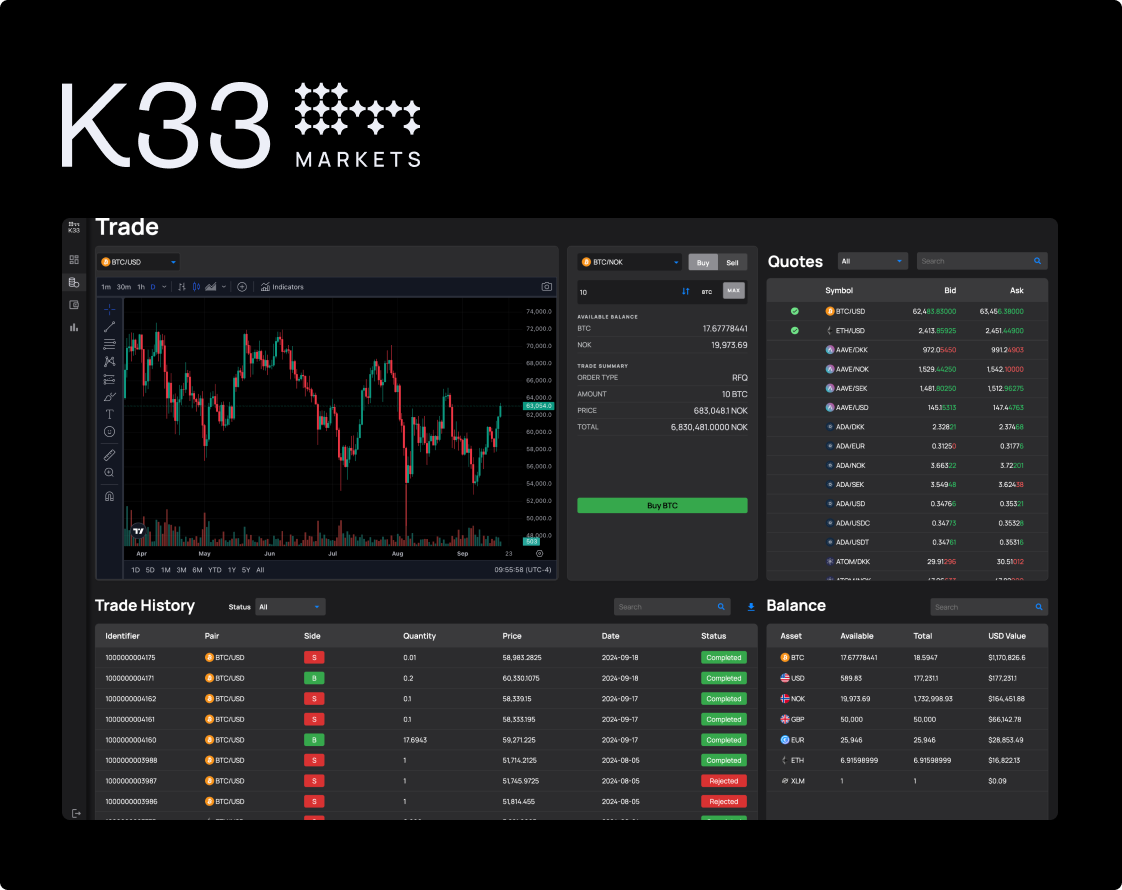Click the MAX amount button
1122x890 pixels.
[734, 291]
